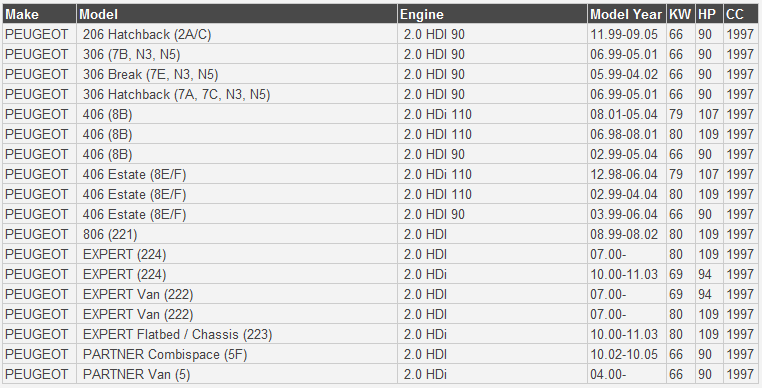Click the CC column header
The width and height of the screenshot is (762, 388).
click(x=741, y=14)
